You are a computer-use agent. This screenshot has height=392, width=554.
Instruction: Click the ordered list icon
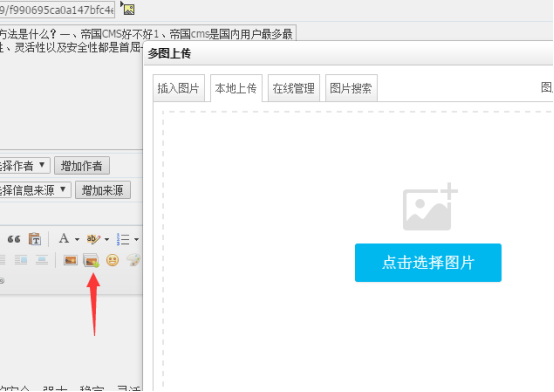pyautogui.click(x=123, y=239)
